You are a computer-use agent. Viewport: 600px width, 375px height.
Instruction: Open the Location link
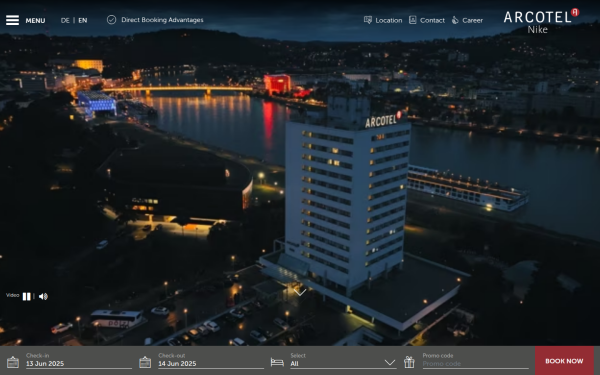click(x=388, y=21)
